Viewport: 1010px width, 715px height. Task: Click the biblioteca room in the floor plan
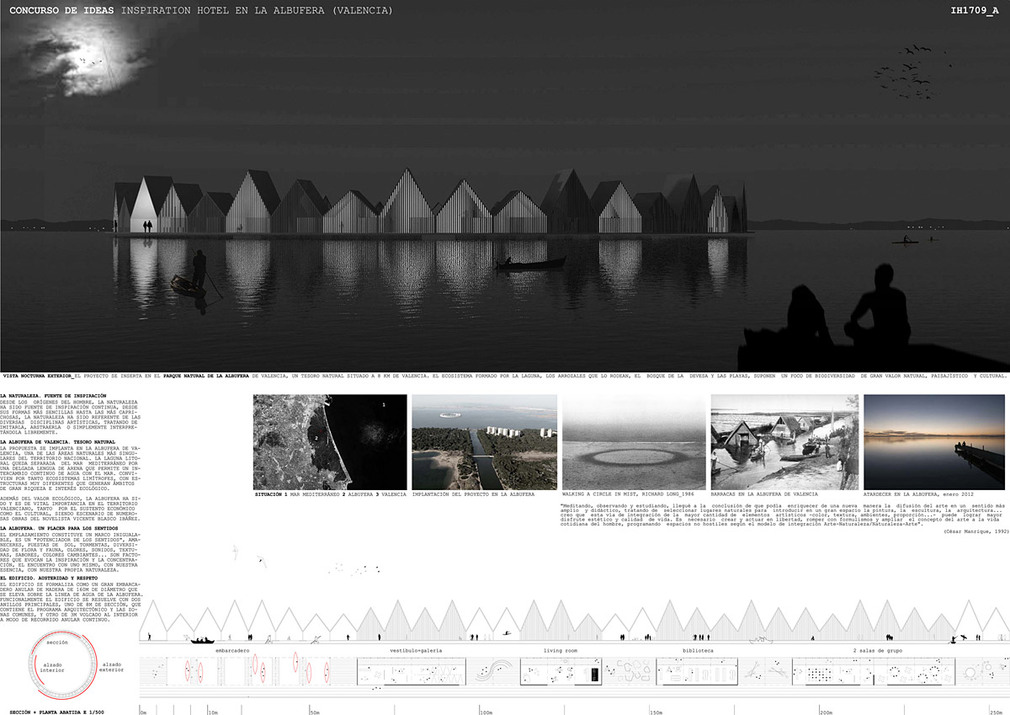pyautogui.click(x=697, y=672)
